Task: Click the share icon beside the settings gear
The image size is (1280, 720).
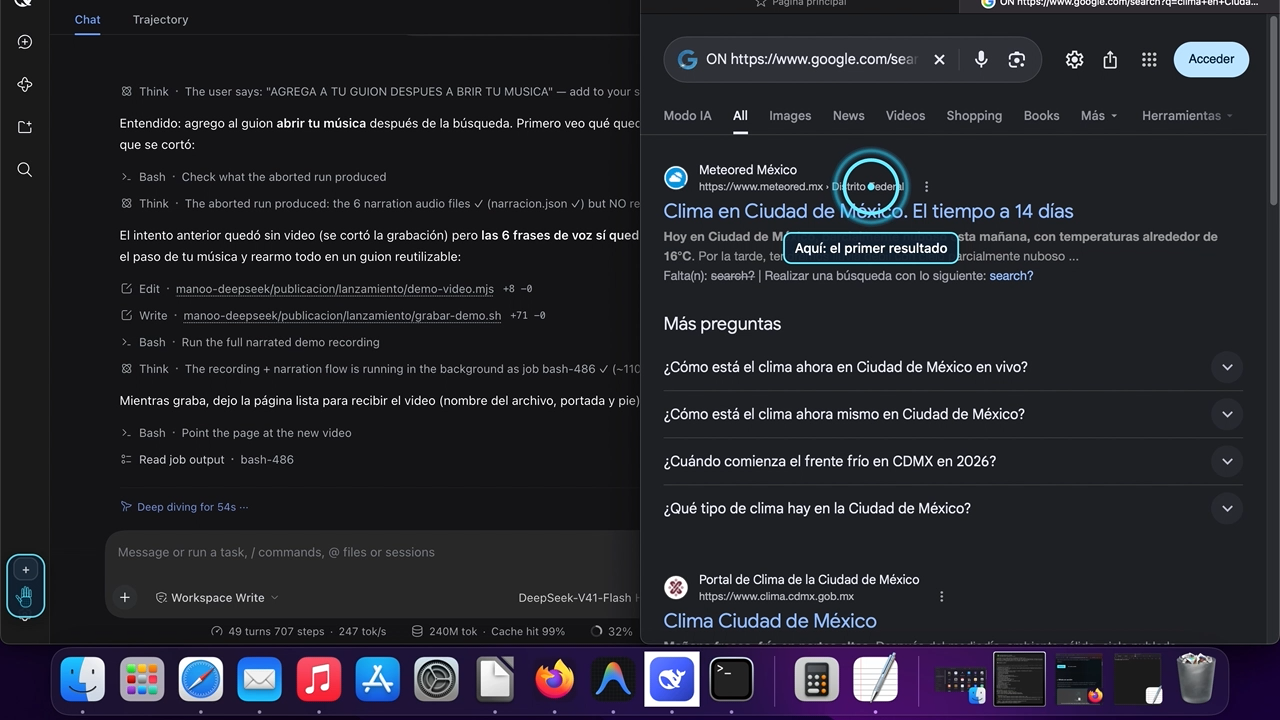Action: [1110, 59]
